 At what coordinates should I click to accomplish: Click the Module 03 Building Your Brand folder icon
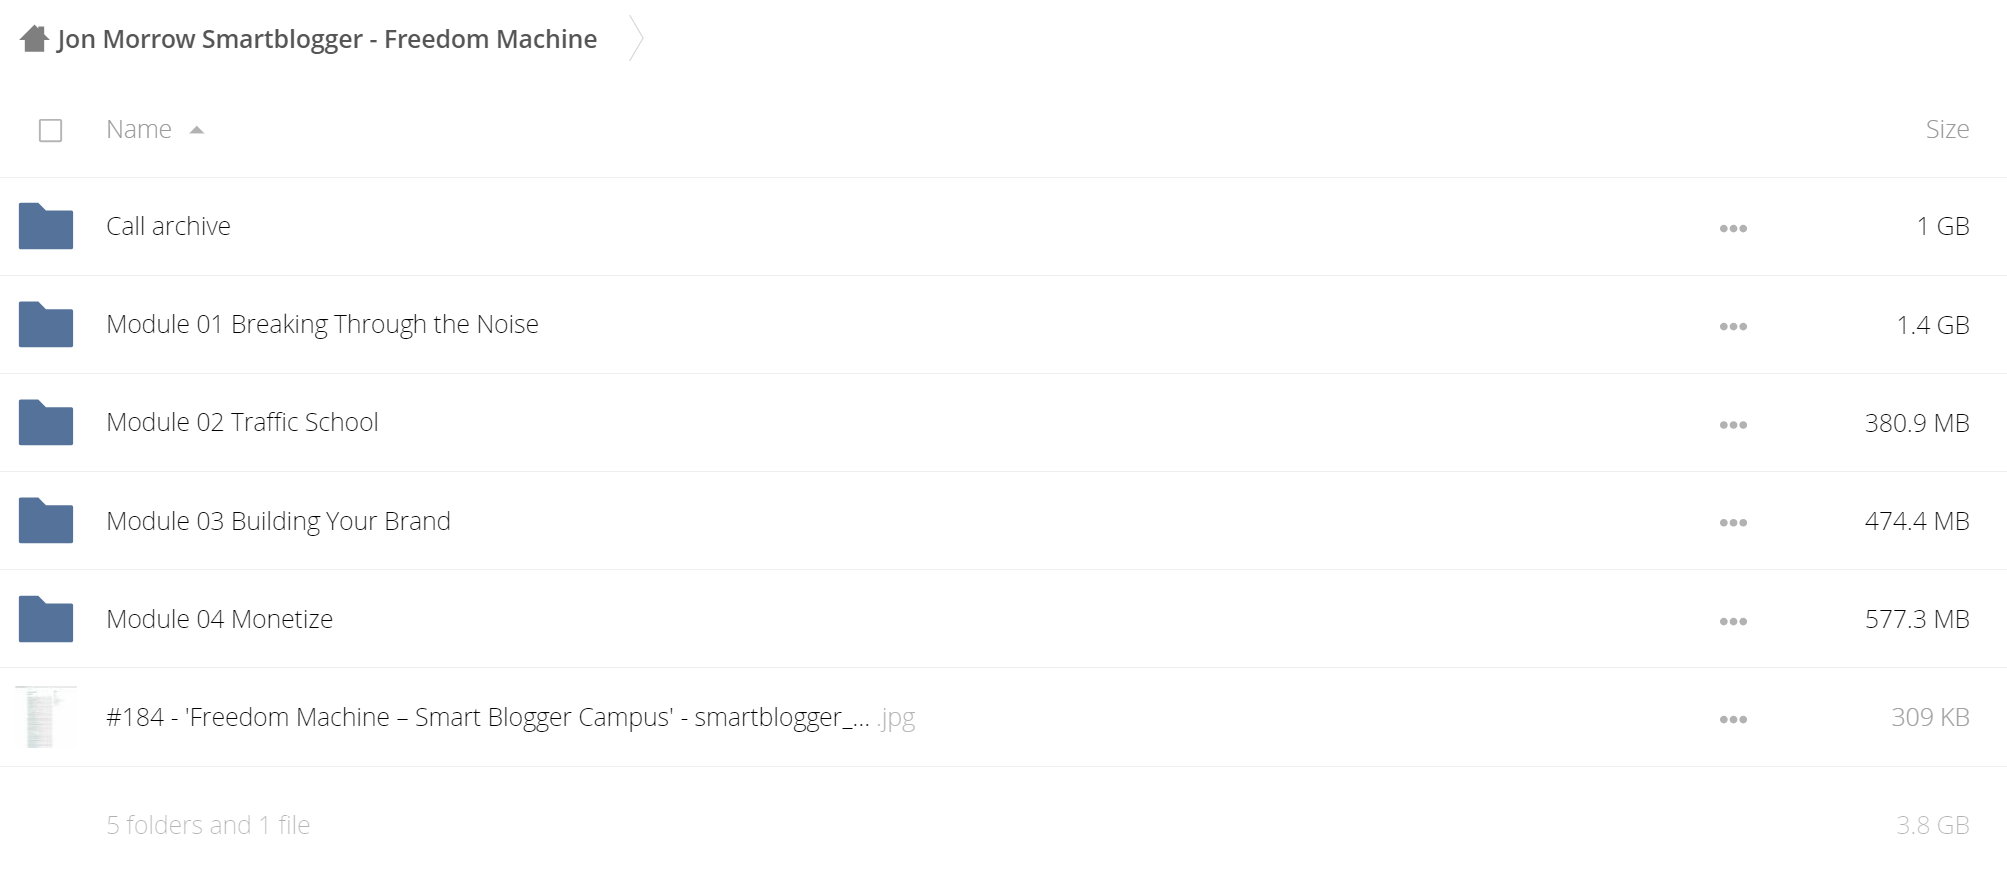click(46, 520)
